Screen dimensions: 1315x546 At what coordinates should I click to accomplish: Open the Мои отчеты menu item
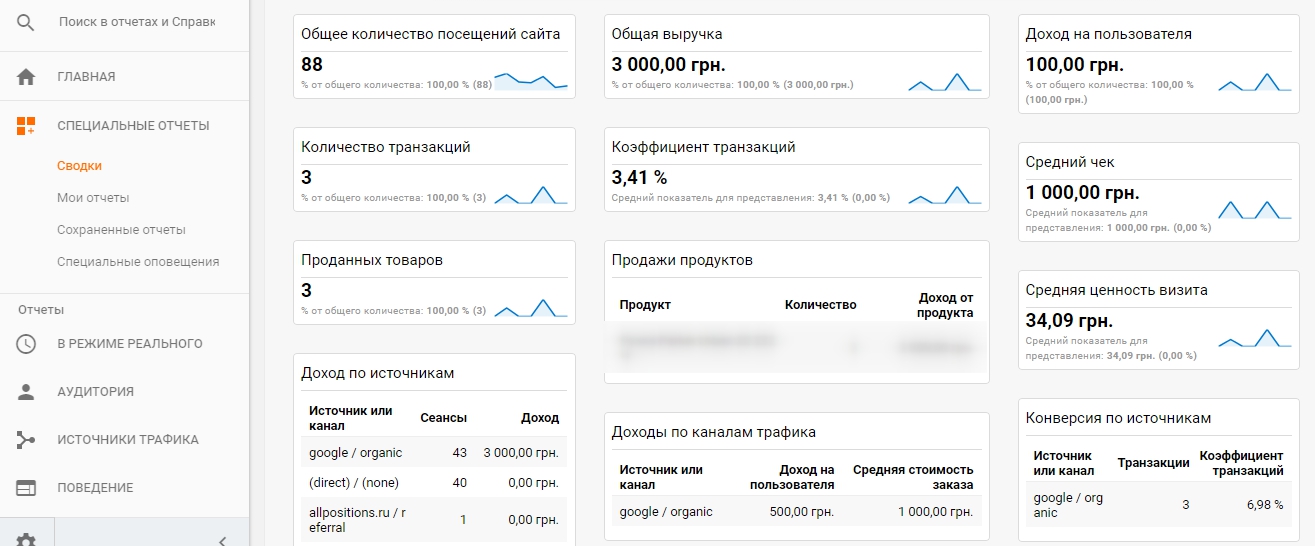click(x=93, y=198)
